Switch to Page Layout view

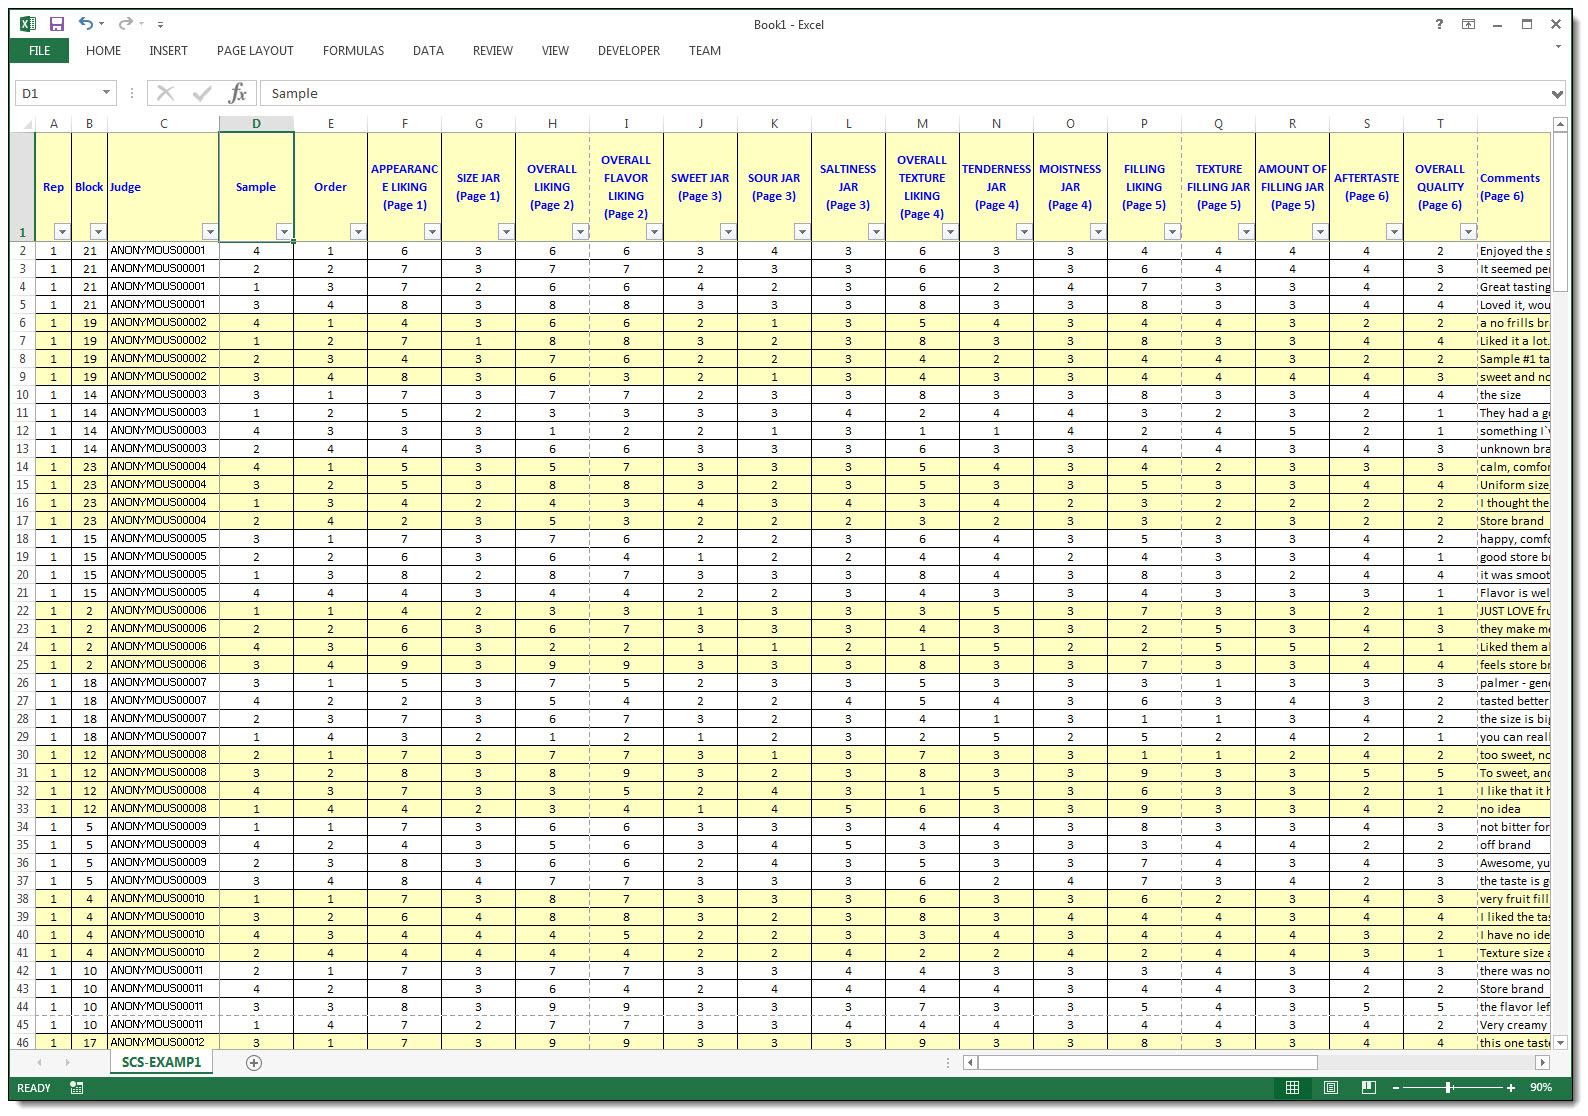(1330, 1088)
